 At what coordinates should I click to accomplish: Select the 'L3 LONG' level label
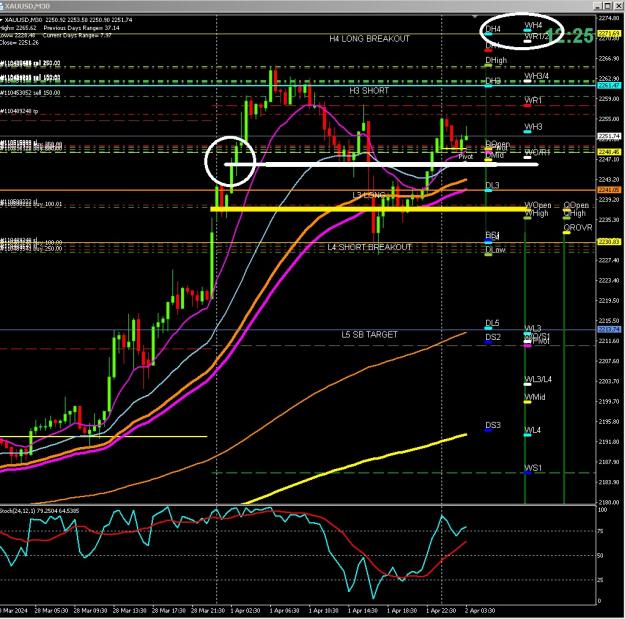coord(369,195)
